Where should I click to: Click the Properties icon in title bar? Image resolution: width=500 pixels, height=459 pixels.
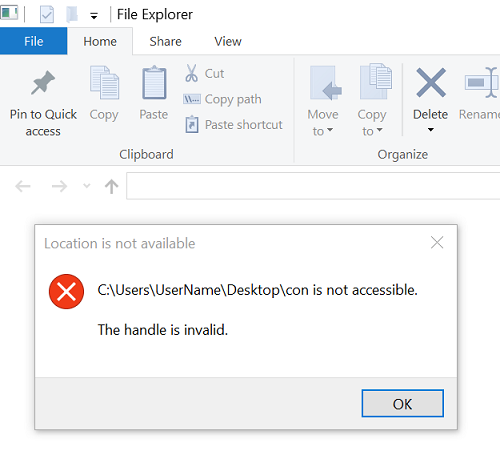pyautogui.click(x=47, y=15)
